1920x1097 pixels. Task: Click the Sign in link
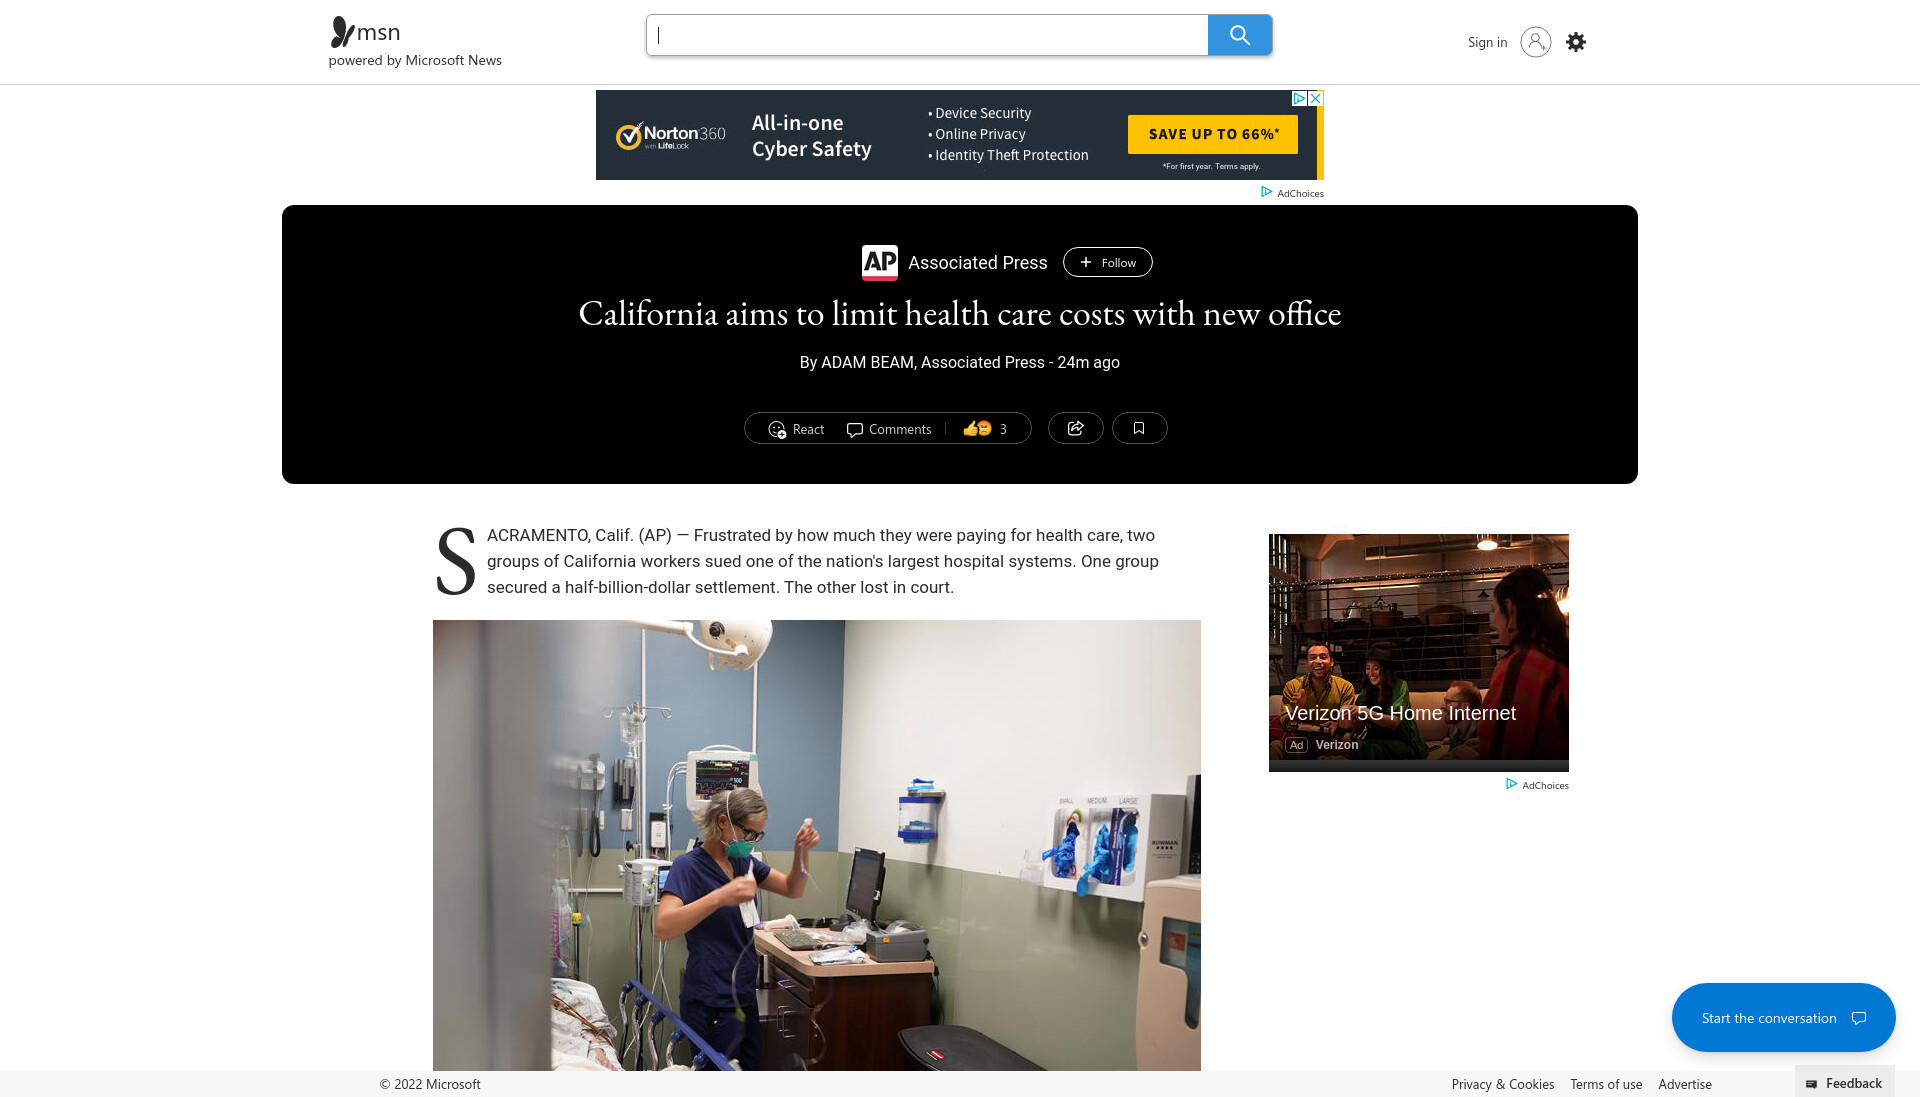[1487, 42]
